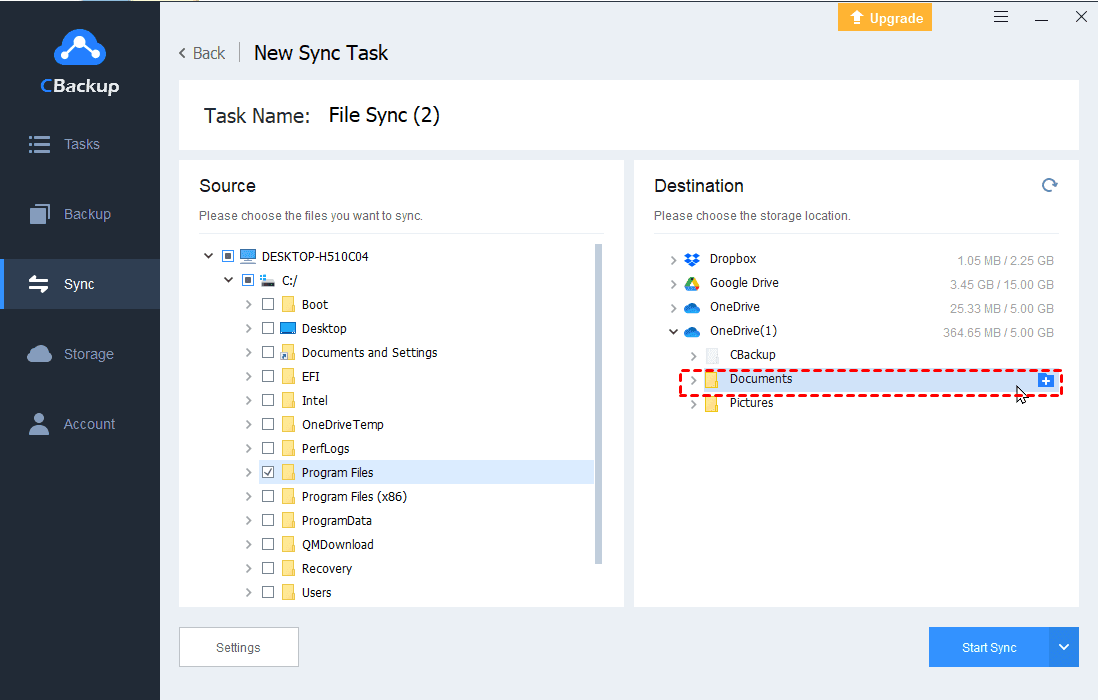1098x700 pixels.
Task: Open the hamburger menu icon in title bar
Action: click(1001, 17)
